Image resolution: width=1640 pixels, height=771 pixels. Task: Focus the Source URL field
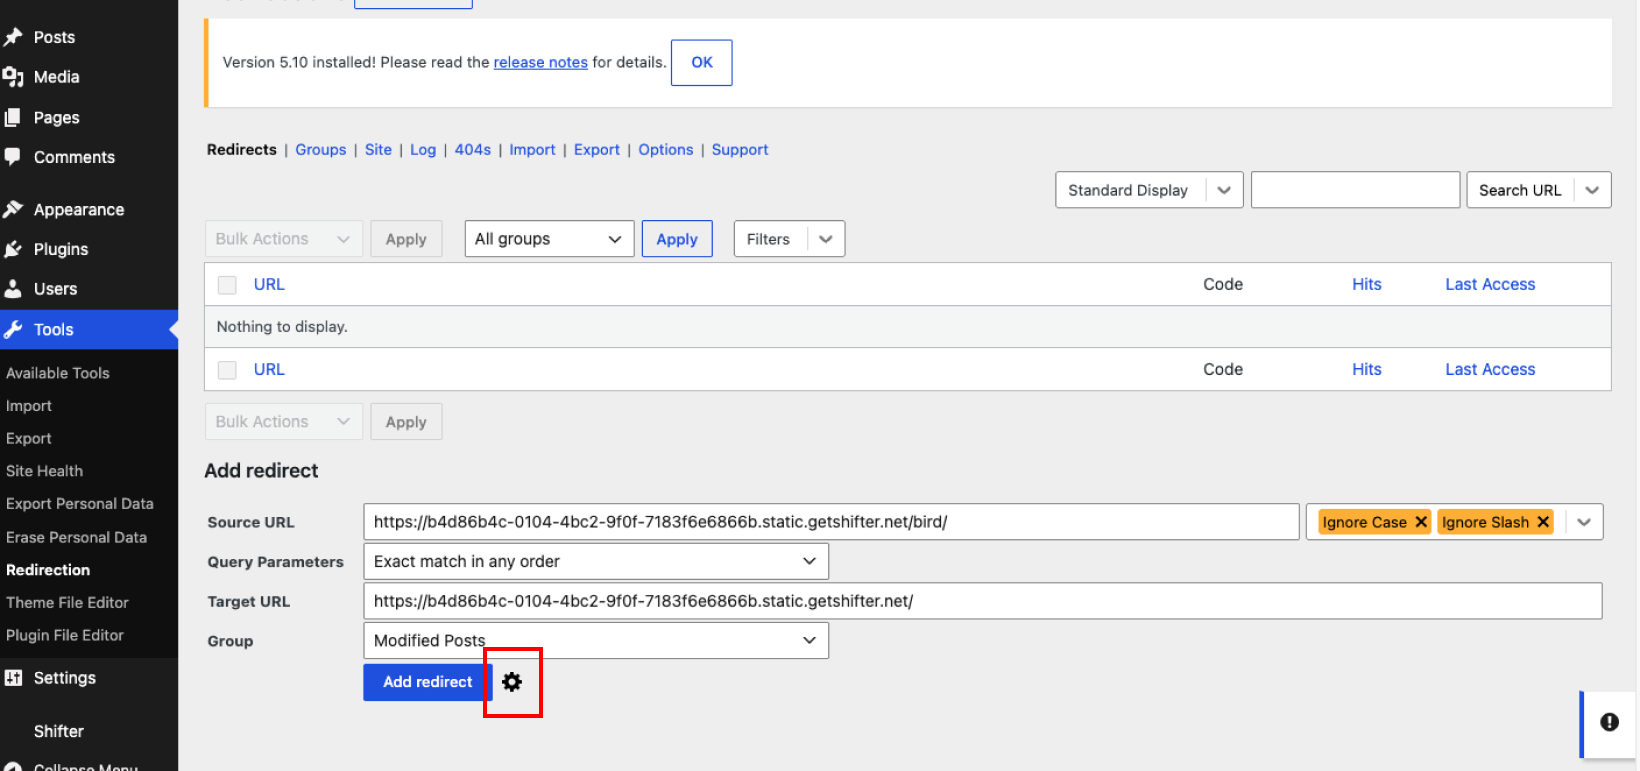tap(831, 522)
